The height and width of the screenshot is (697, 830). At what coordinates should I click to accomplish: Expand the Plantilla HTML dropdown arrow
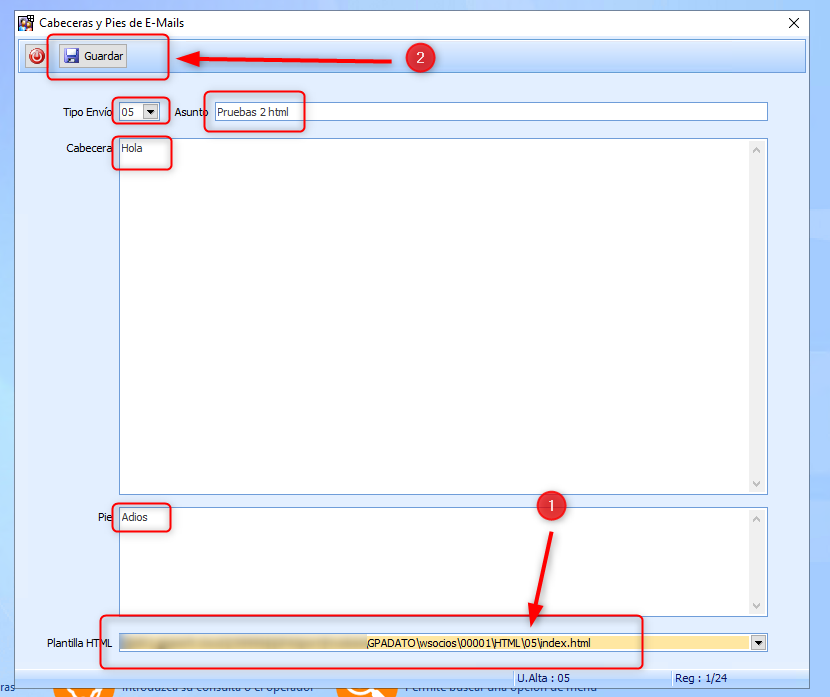pyautogui.click(x=758, y=643)
